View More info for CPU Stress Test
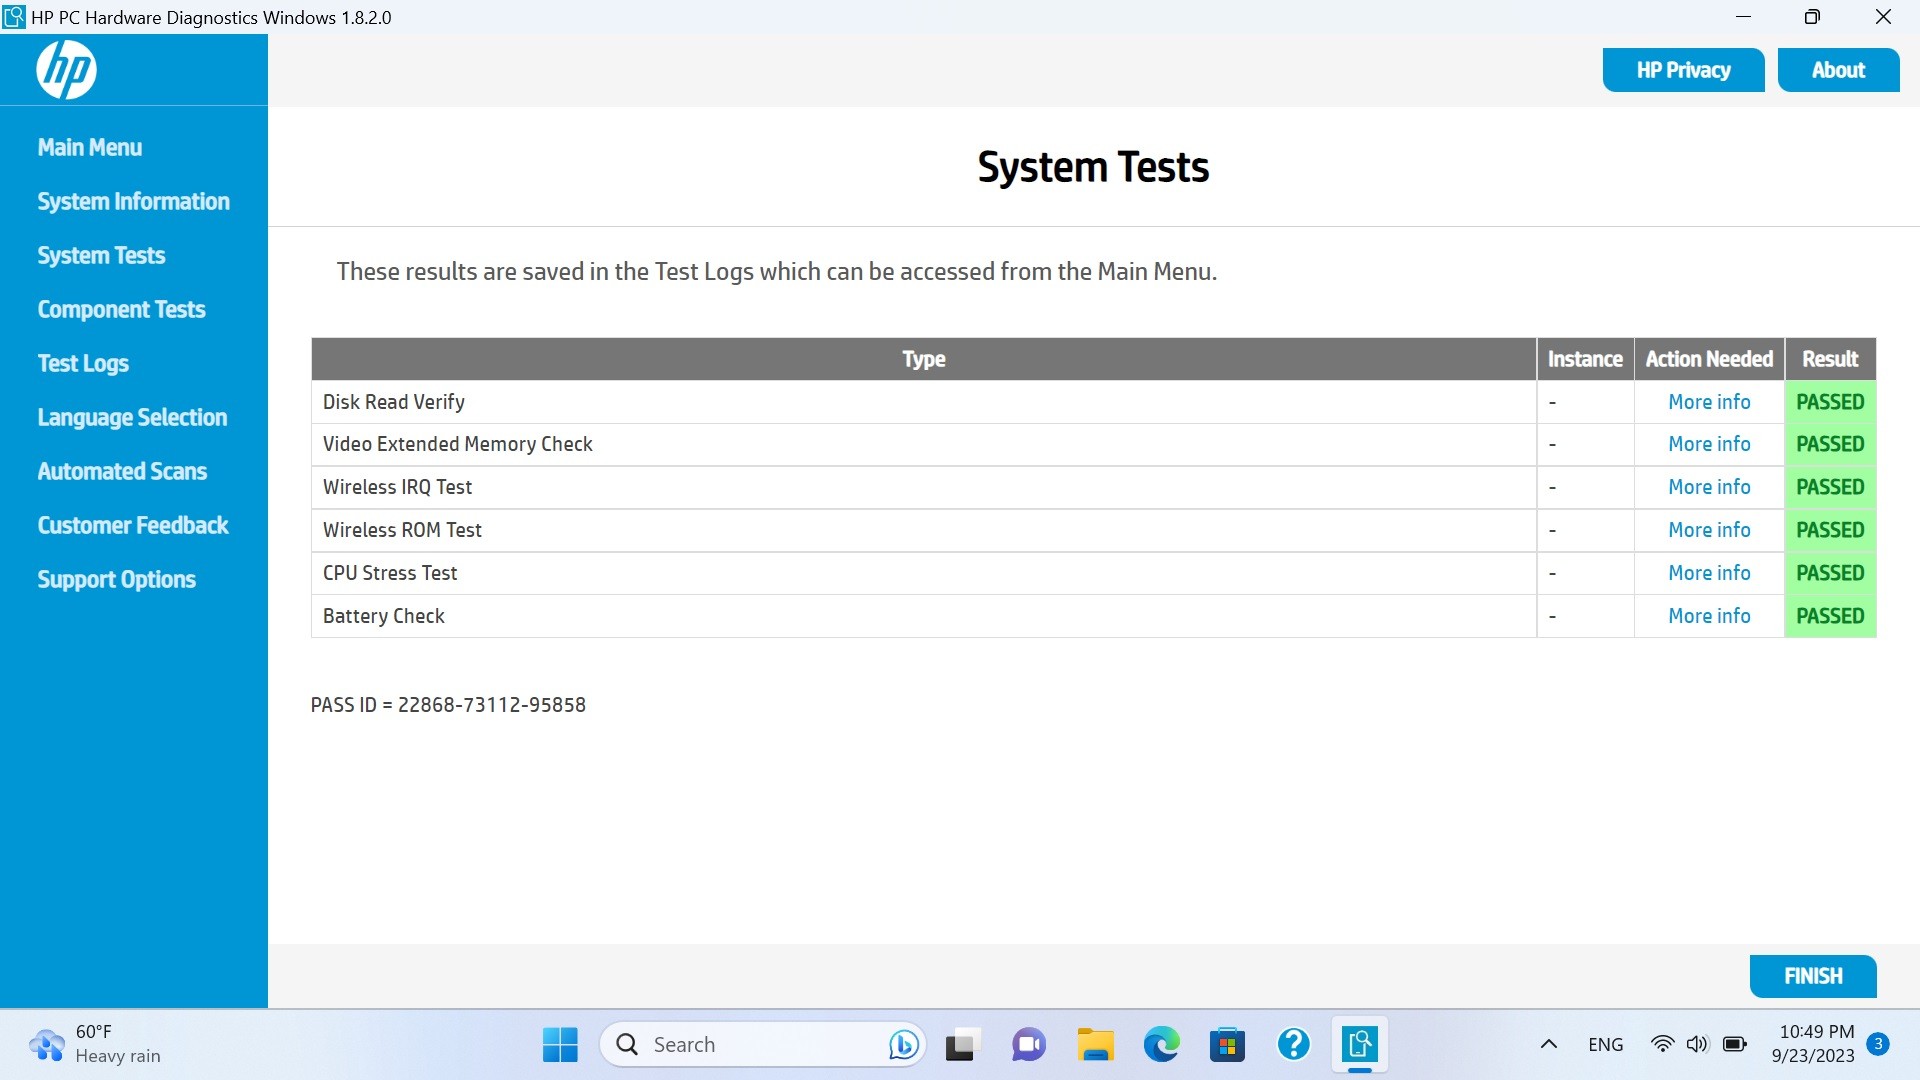Image resolution: width=1920 pixels, height=1080 pixels. [x=1709, y=573]
